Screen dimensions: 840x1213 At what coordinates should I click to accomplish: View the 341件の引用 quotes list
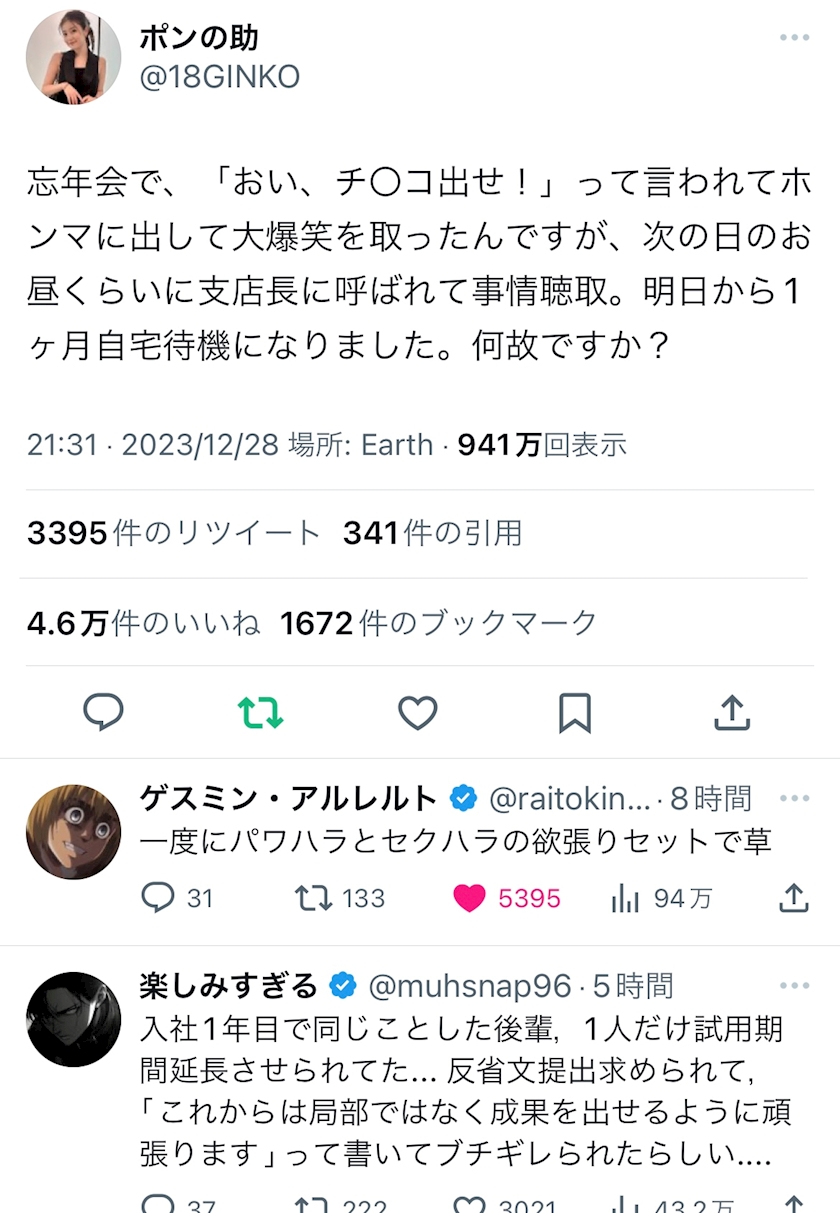point(432,534)
